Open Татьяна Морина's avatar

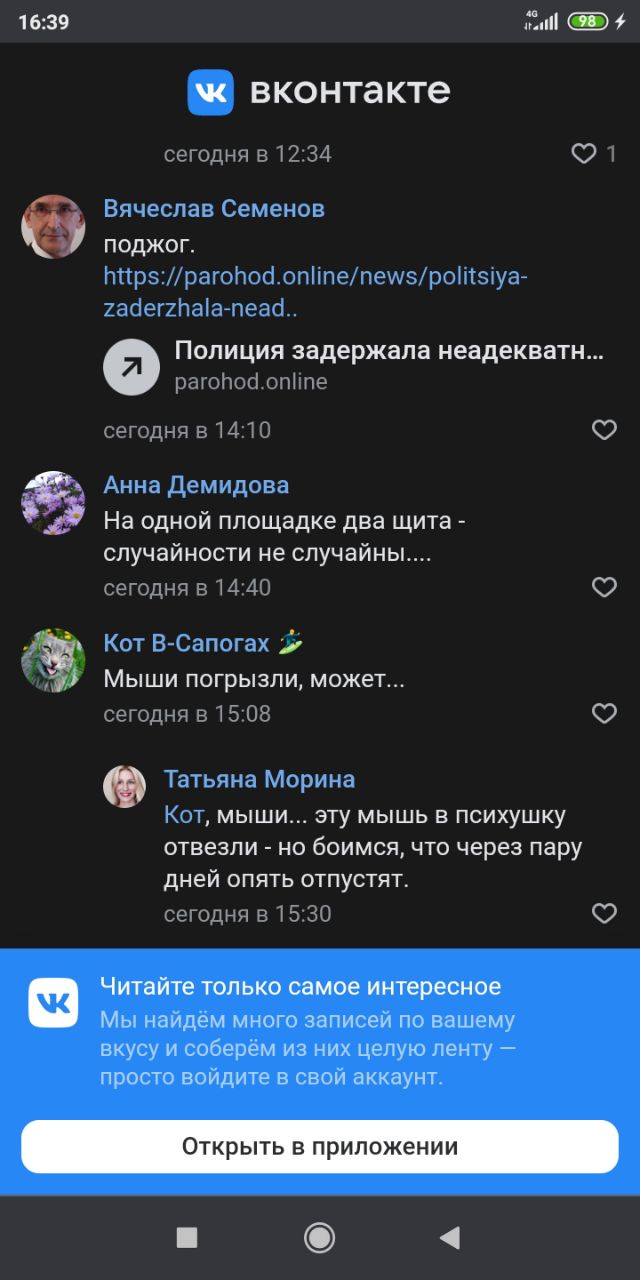coord(125,786)
